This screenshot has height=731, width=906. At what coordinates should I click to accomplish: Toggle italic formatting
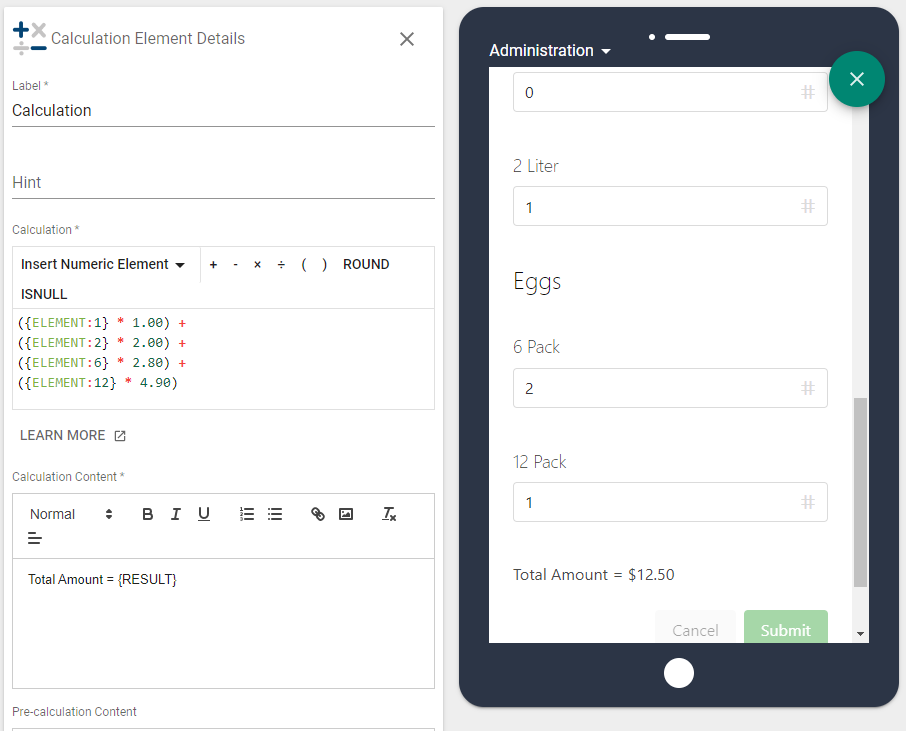tap(176, 514)
